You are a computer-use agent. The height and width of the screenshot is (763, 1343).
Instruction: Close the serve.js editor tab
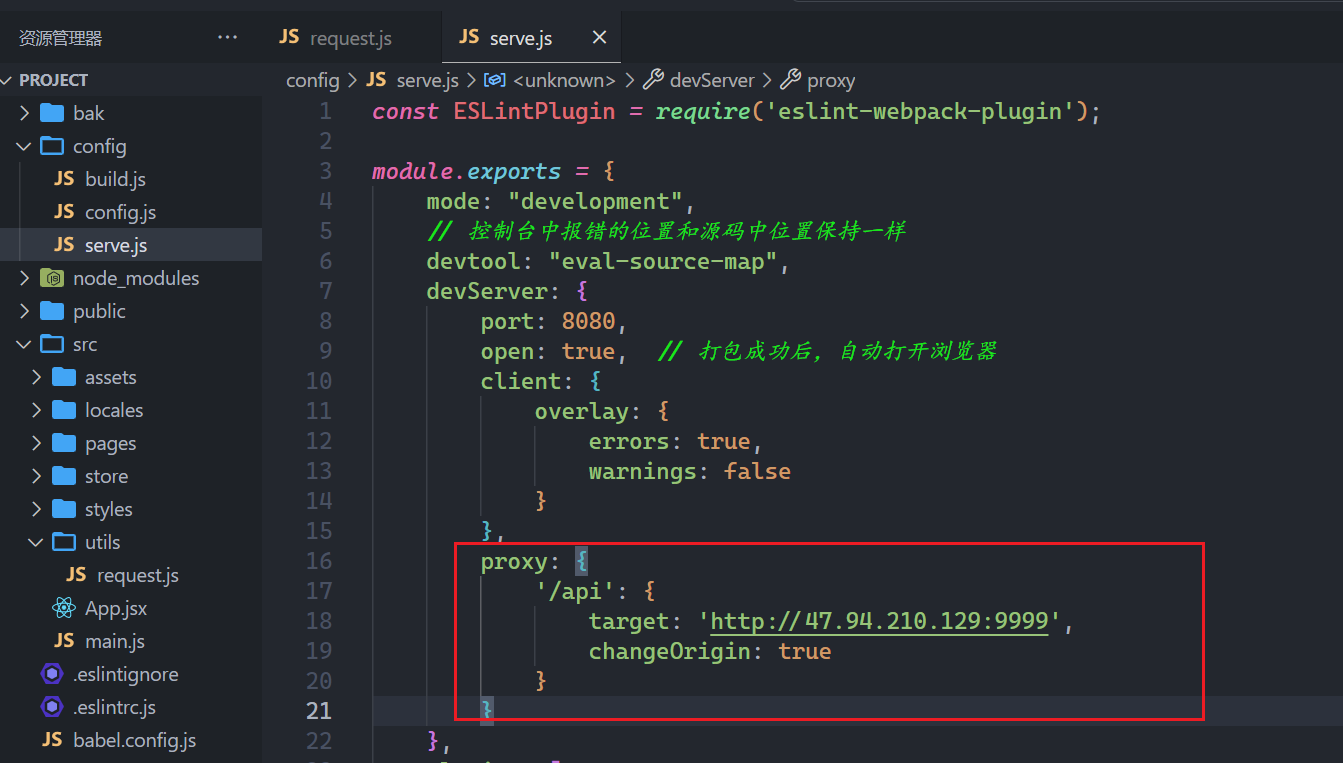click(599, 38)
